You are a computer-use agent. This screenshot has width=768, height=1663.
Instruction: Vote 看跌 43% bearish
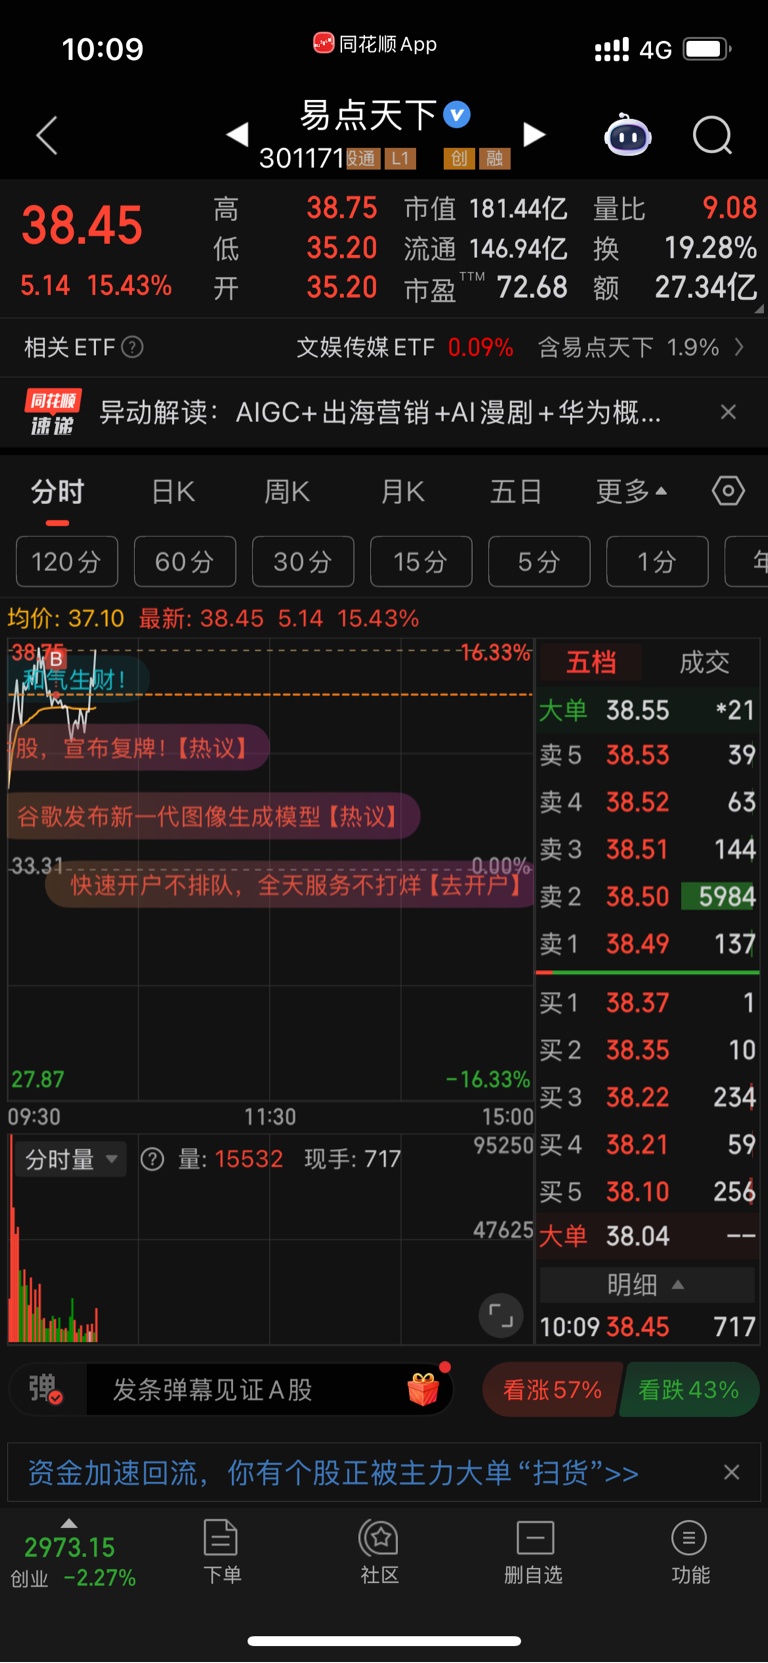(689, 1389)
